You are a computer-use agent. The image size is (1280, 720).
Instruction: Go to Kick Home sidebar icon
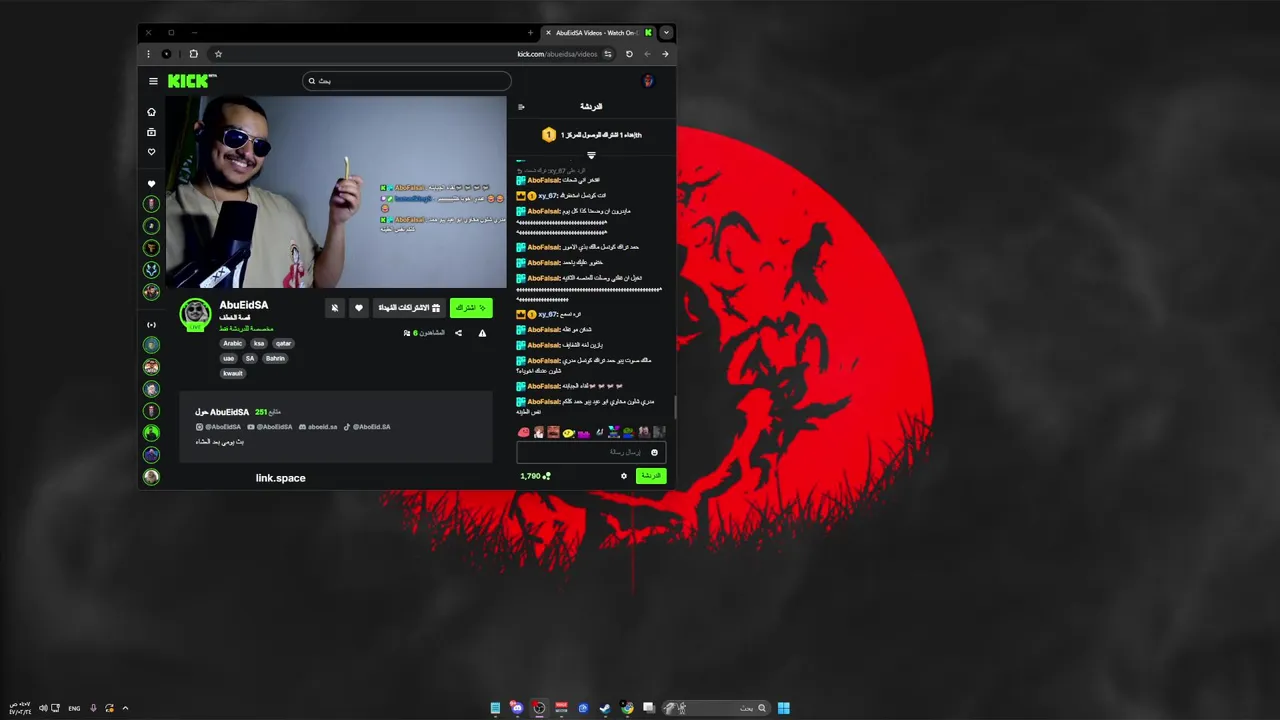tap(152, 112)
